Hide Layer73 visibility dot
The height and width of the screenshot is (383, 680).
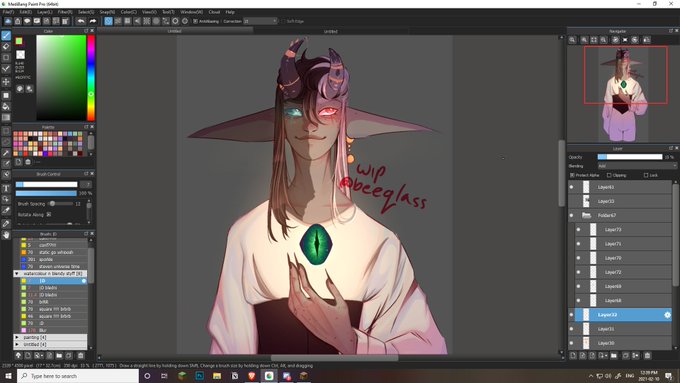point(578,229)
